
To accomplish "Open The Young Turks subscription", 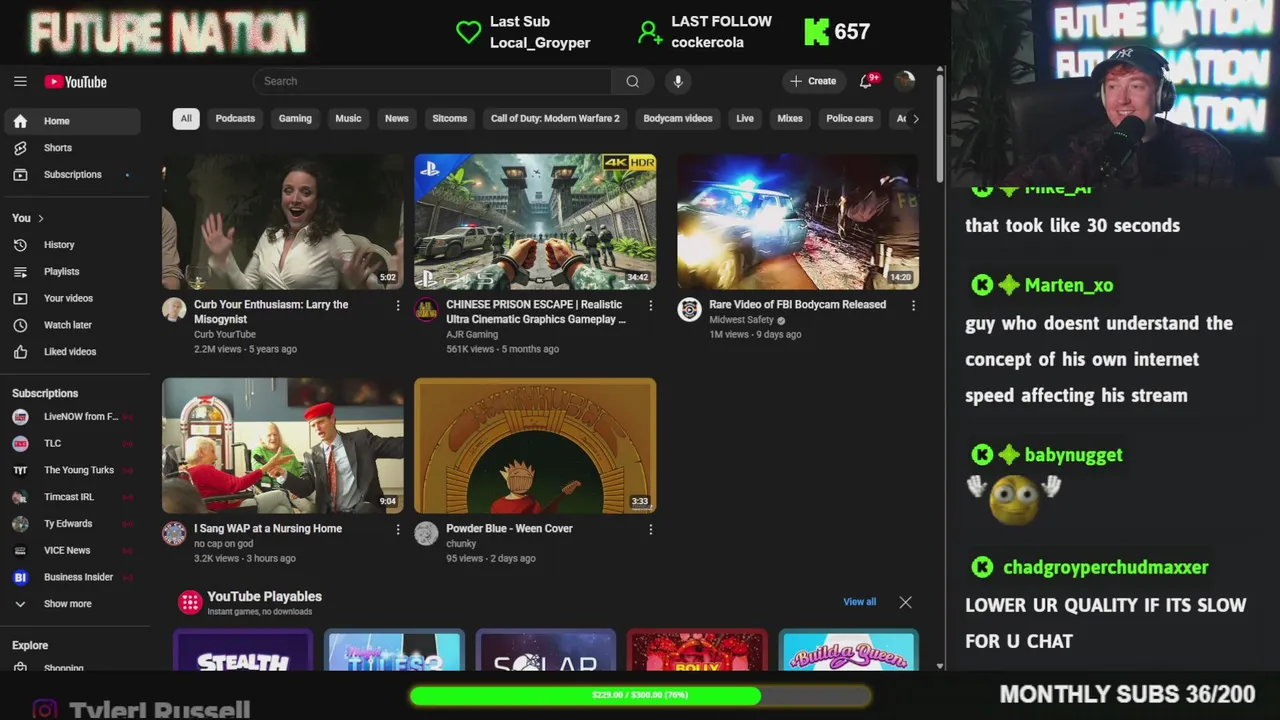I will coord(70,470).
